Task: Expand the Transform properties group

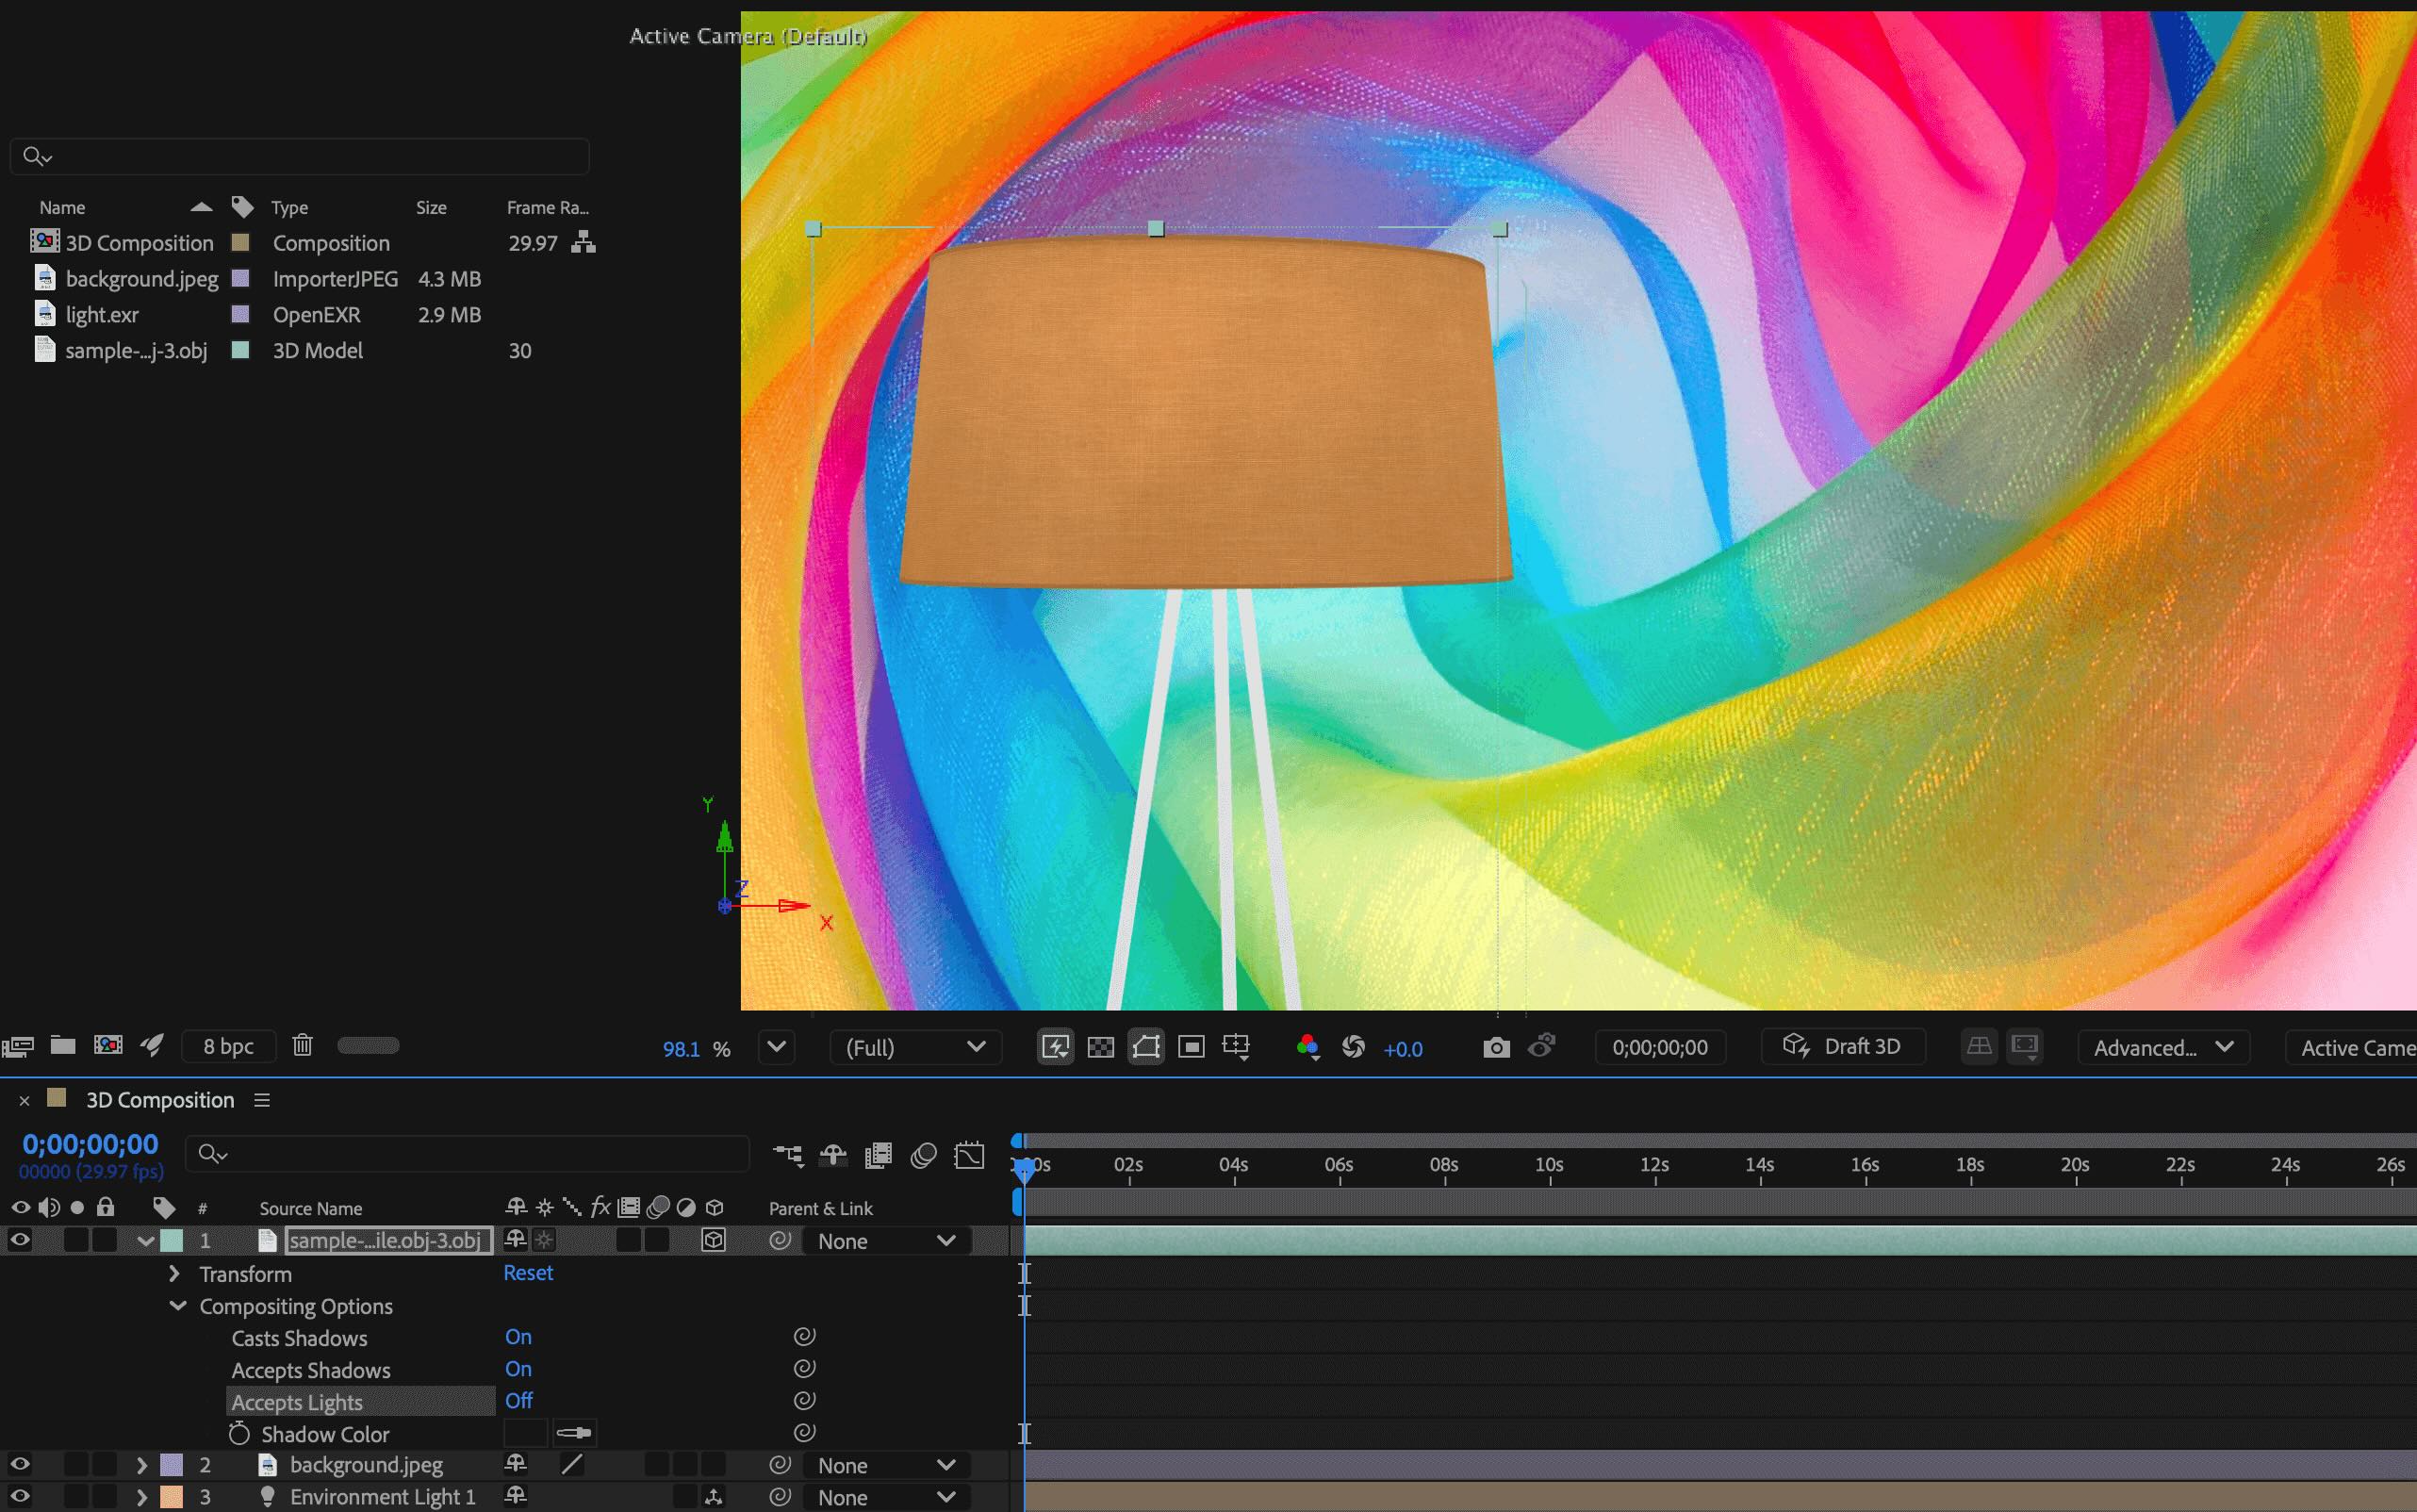Action: [173, 1272]
